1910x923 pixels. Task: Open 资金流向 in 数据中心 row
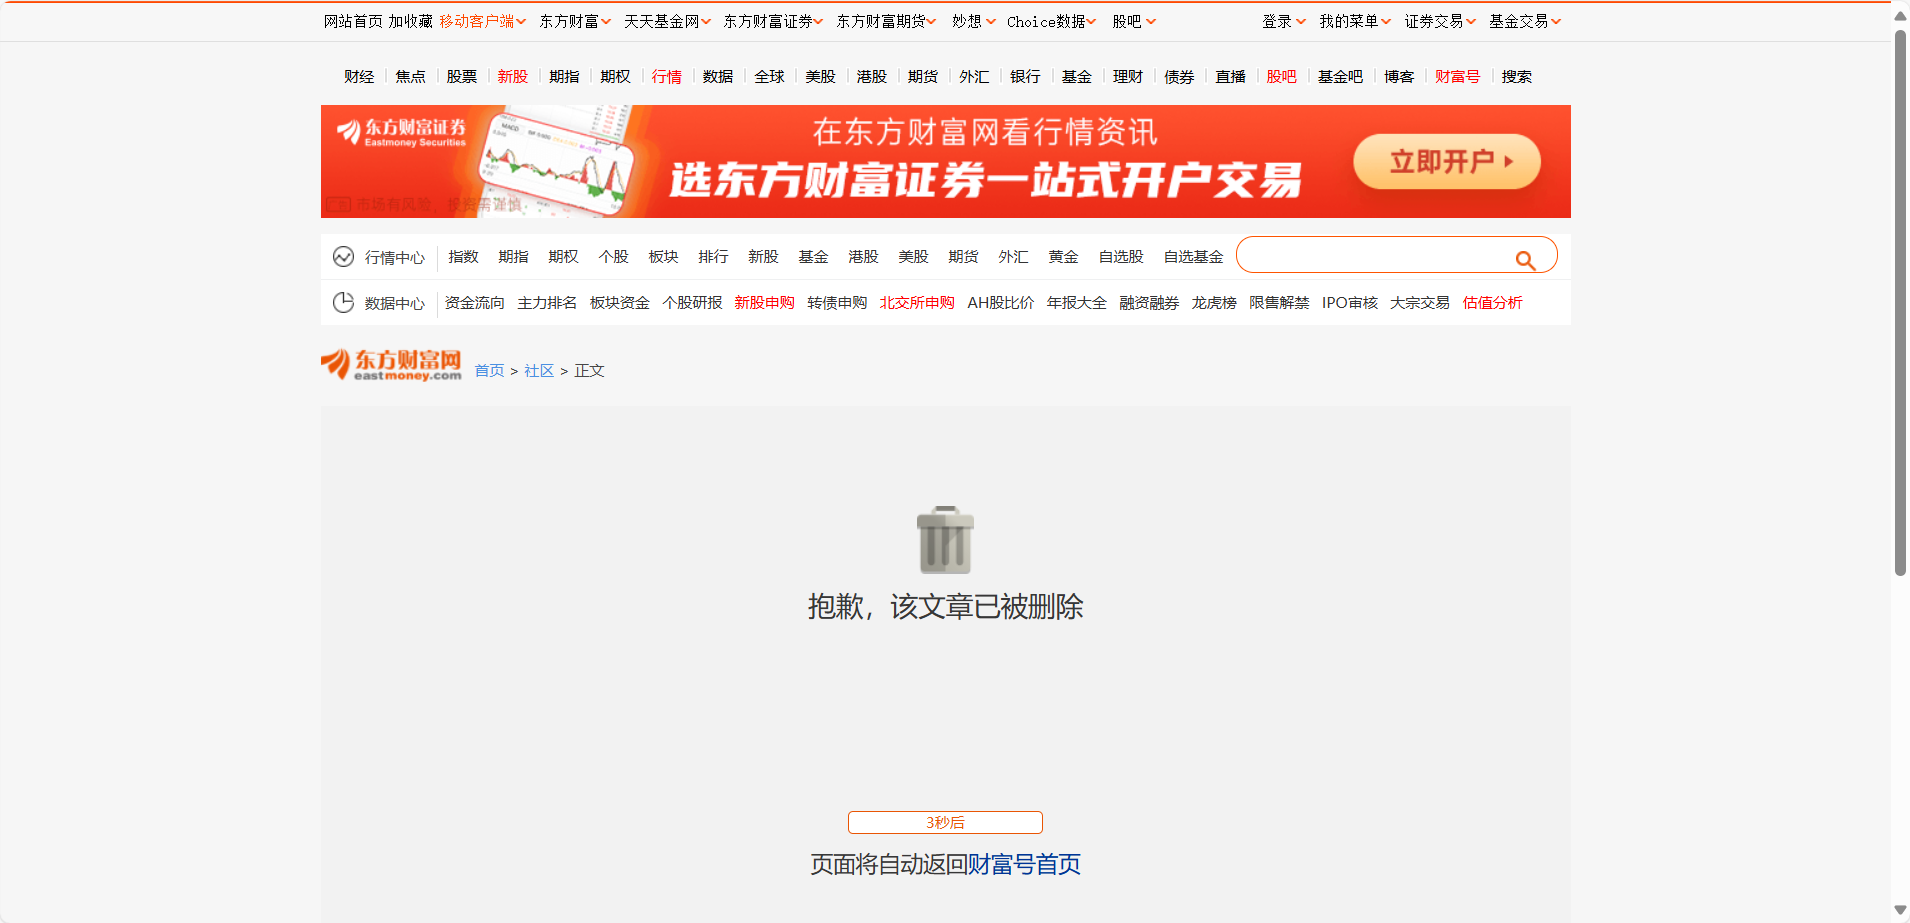point(474,303)
